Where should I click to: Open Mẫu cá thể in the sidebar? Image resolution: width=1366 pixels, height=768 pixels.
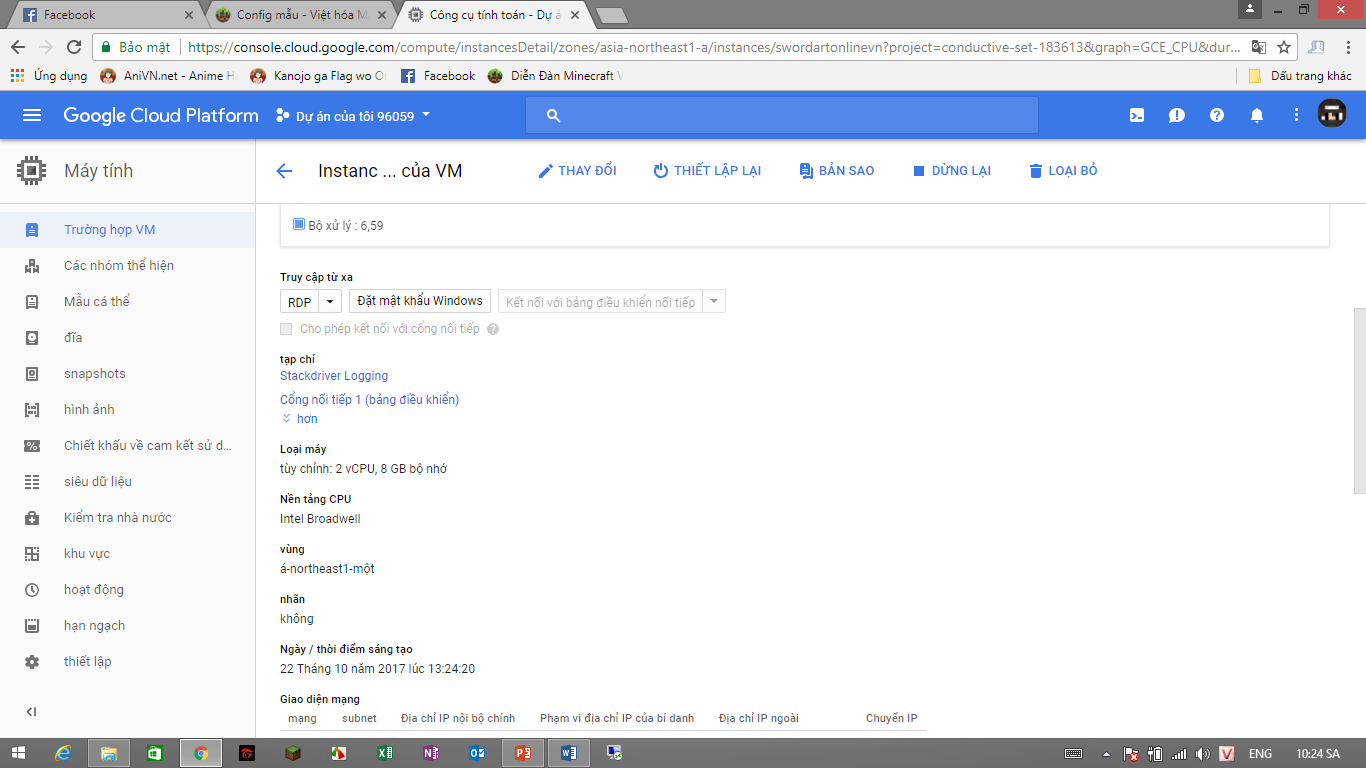point(128,302)
